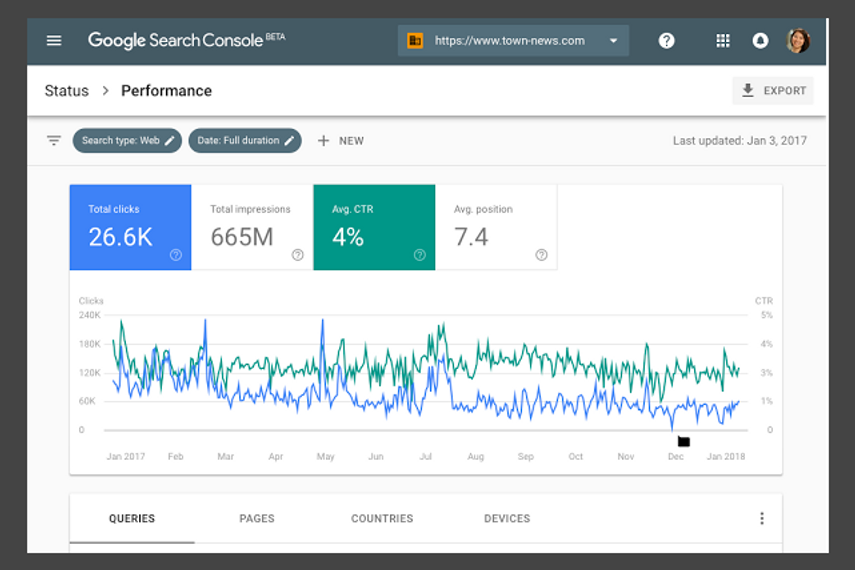Viewport: 855px width, 570px height.
Task: Open help icon on Avg. CTR card
Action: coord(420,255)
